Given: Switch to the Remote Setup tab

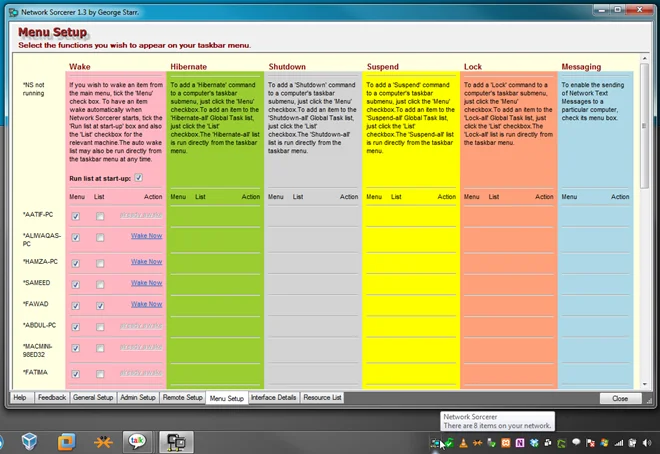Looking at the screenshot, I should tap(183, 398).
